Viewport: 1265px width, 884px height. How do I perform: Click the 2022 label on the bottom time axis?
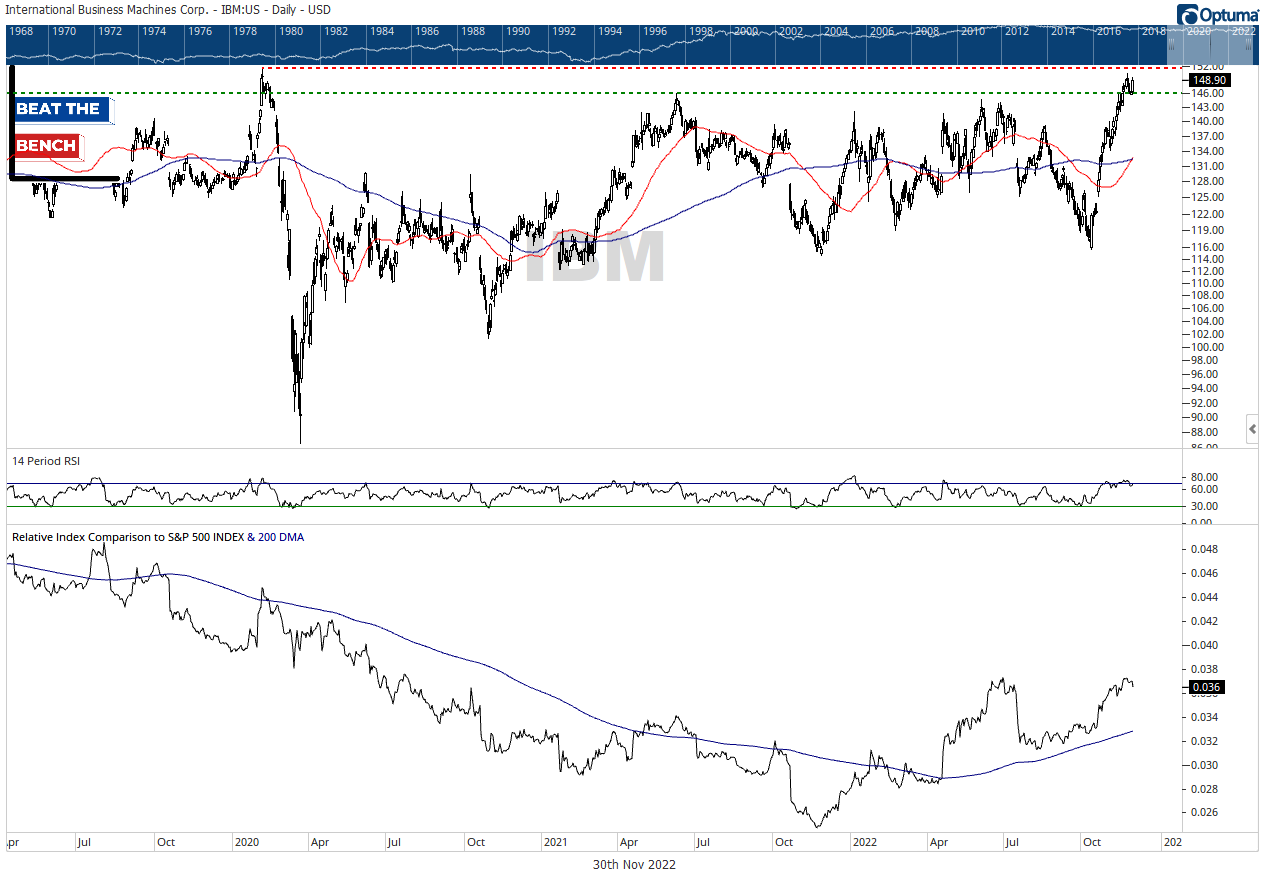(865, 842)
